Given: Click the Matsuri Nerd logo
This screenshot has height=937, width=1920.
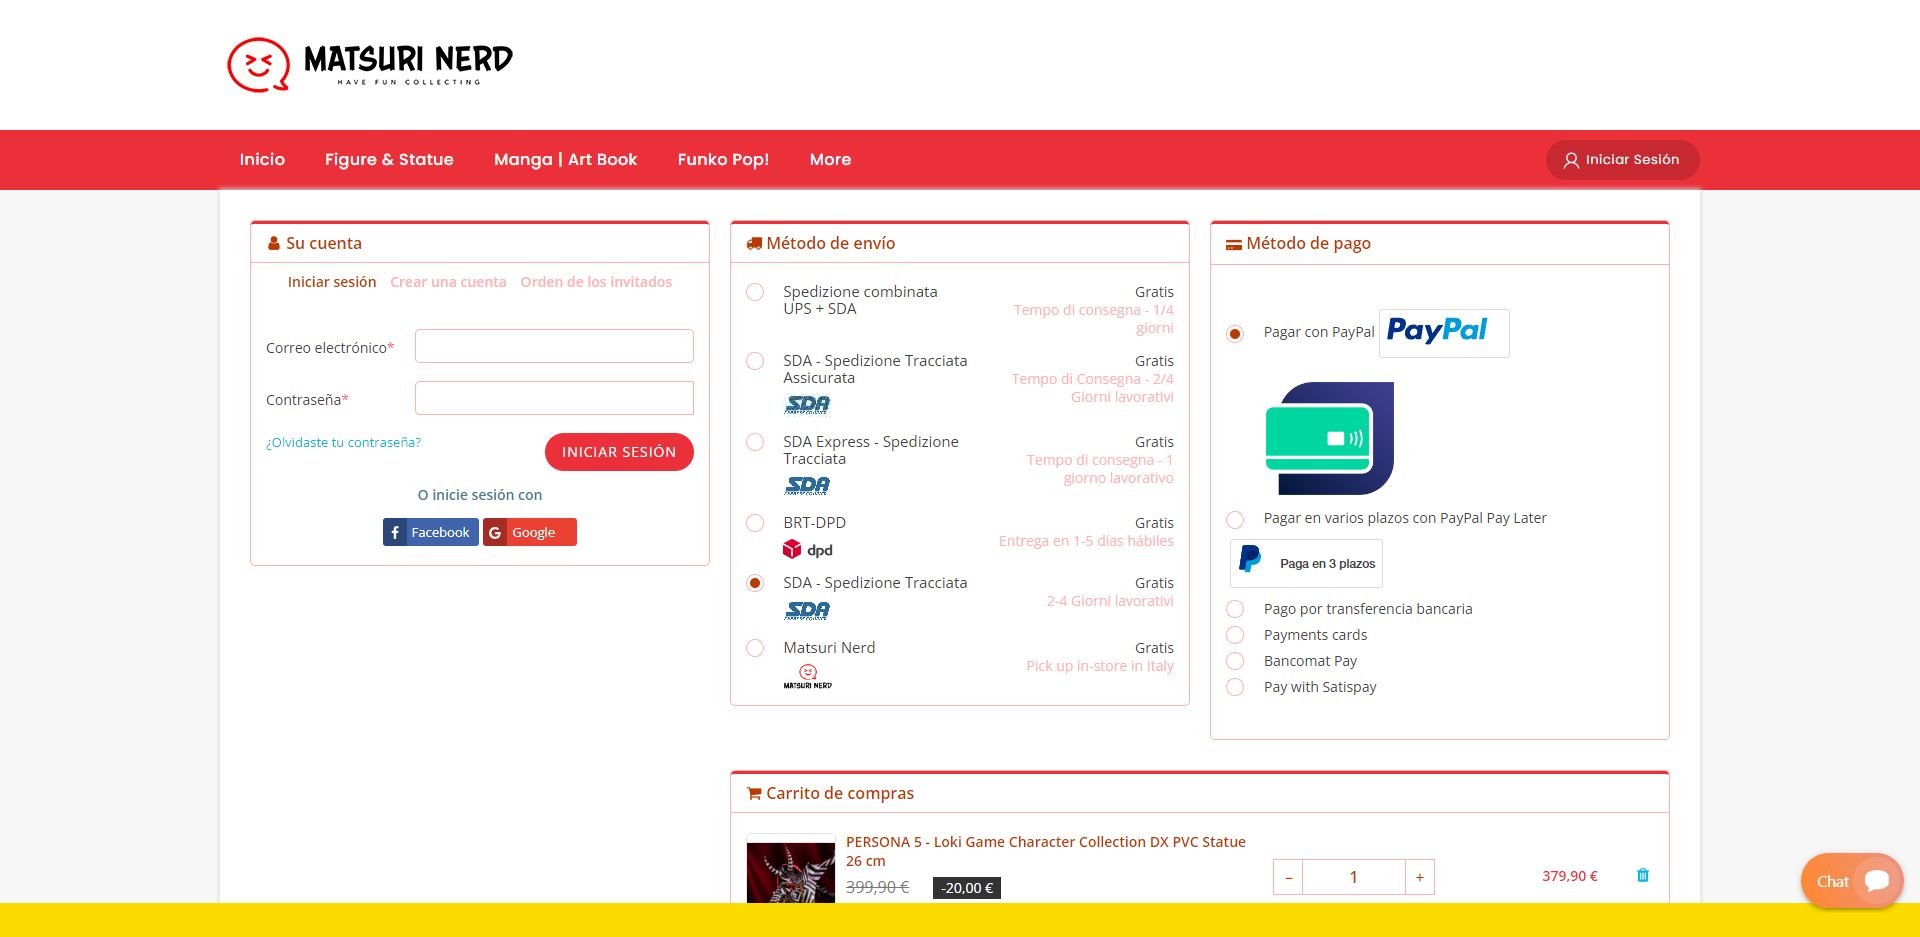Looking at the screenshot, I should [x=370, y=65].
